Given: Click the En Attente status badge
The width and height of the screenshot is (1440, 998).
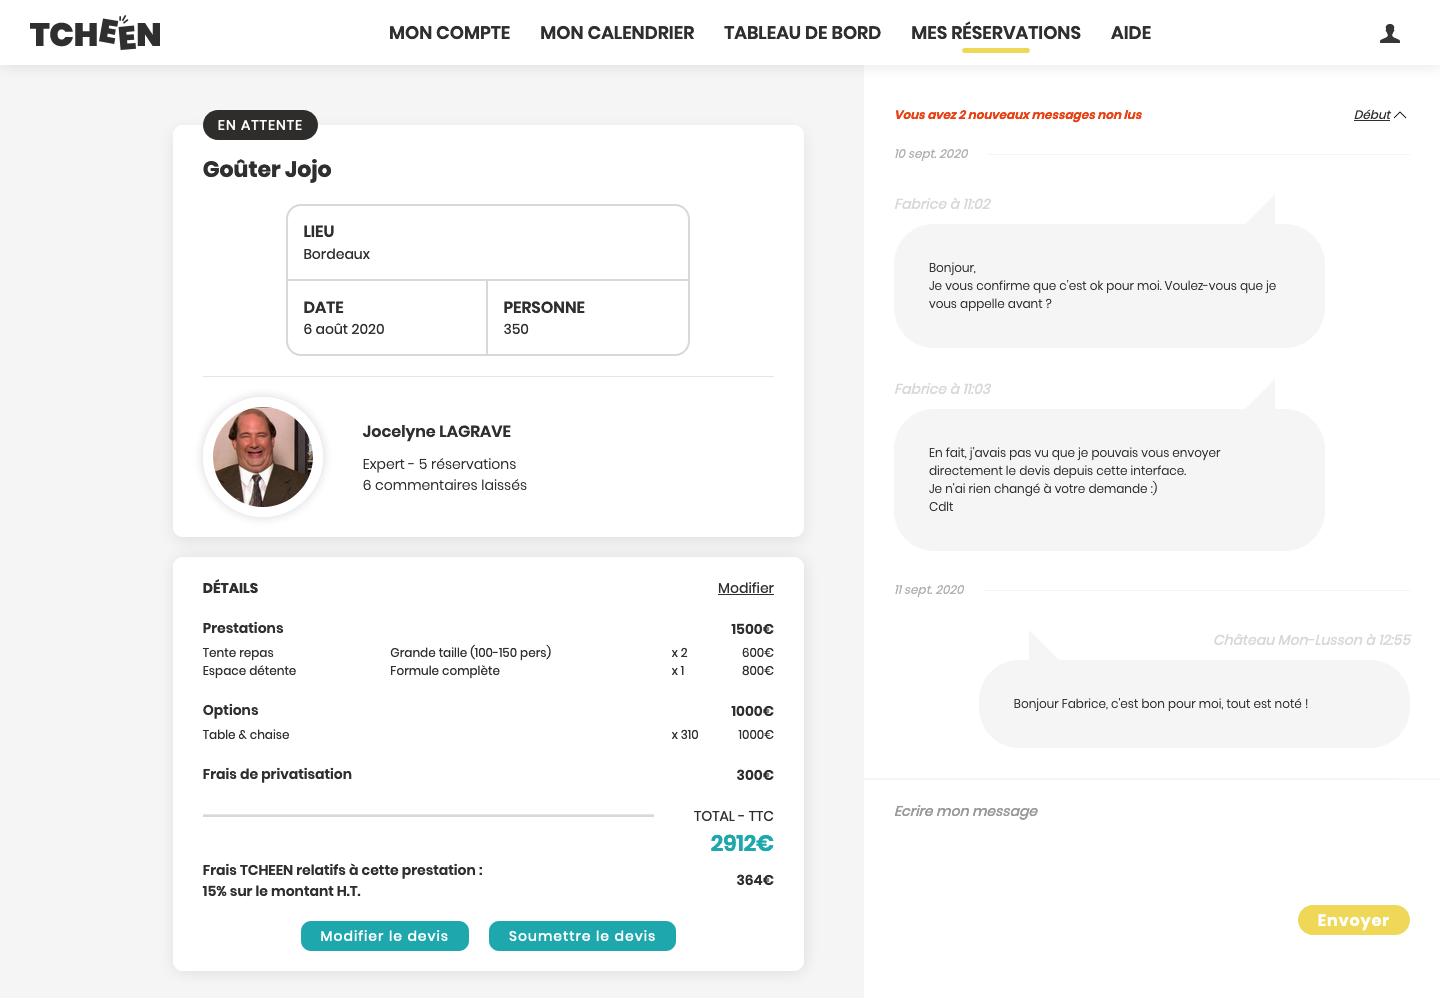Looking at the screenshot, I should (x=260, y=125).
